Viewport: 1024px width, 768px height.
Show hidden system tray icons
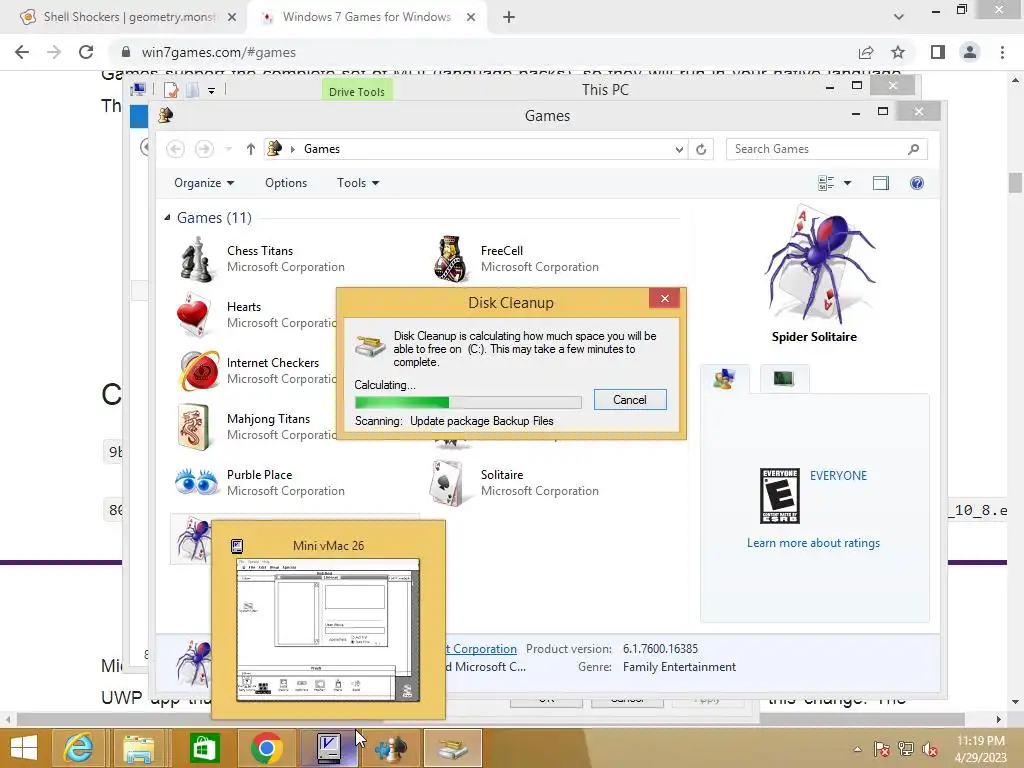click(x=857, y=749)
